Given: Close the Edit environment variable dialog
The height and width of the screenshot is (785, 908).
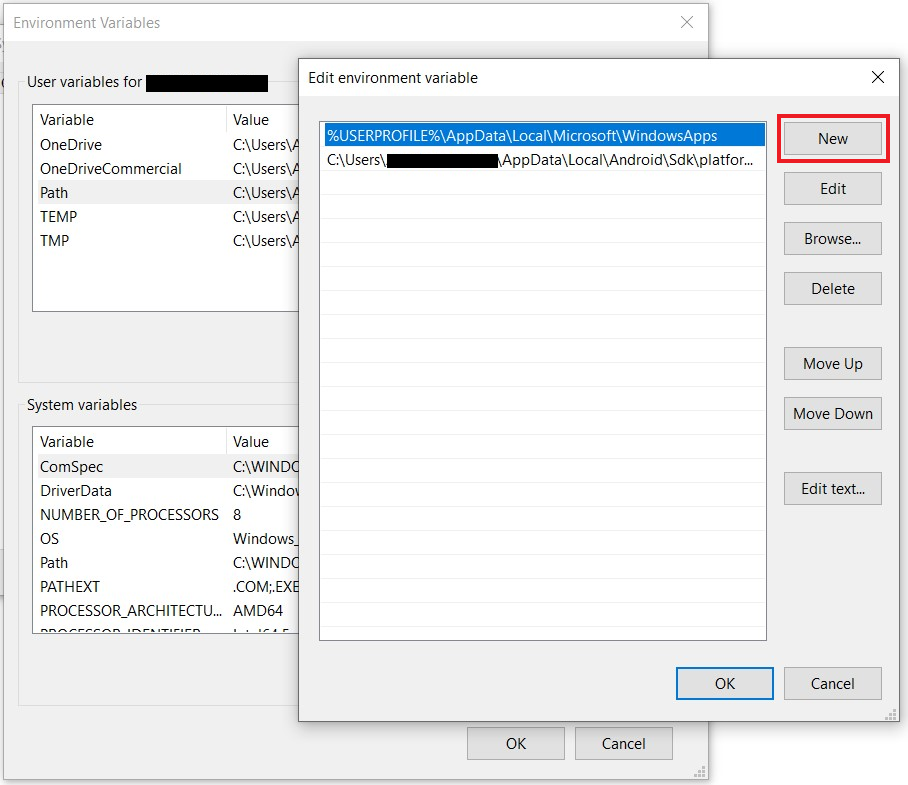Looking at the screenshot, I should [x=877, y=77].
